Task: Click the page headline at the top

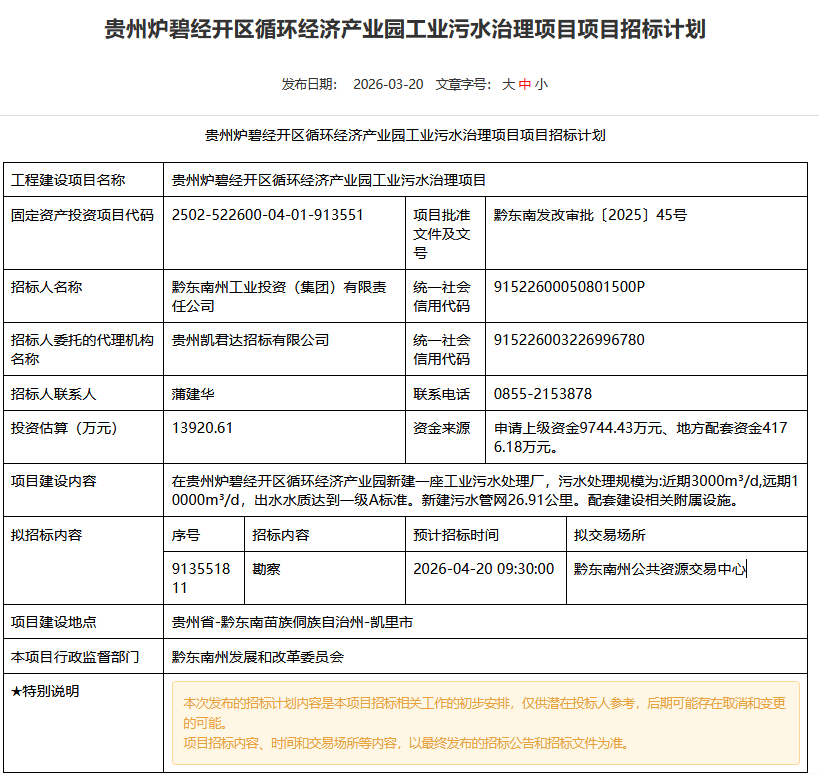Action: [x=405, y=30]
